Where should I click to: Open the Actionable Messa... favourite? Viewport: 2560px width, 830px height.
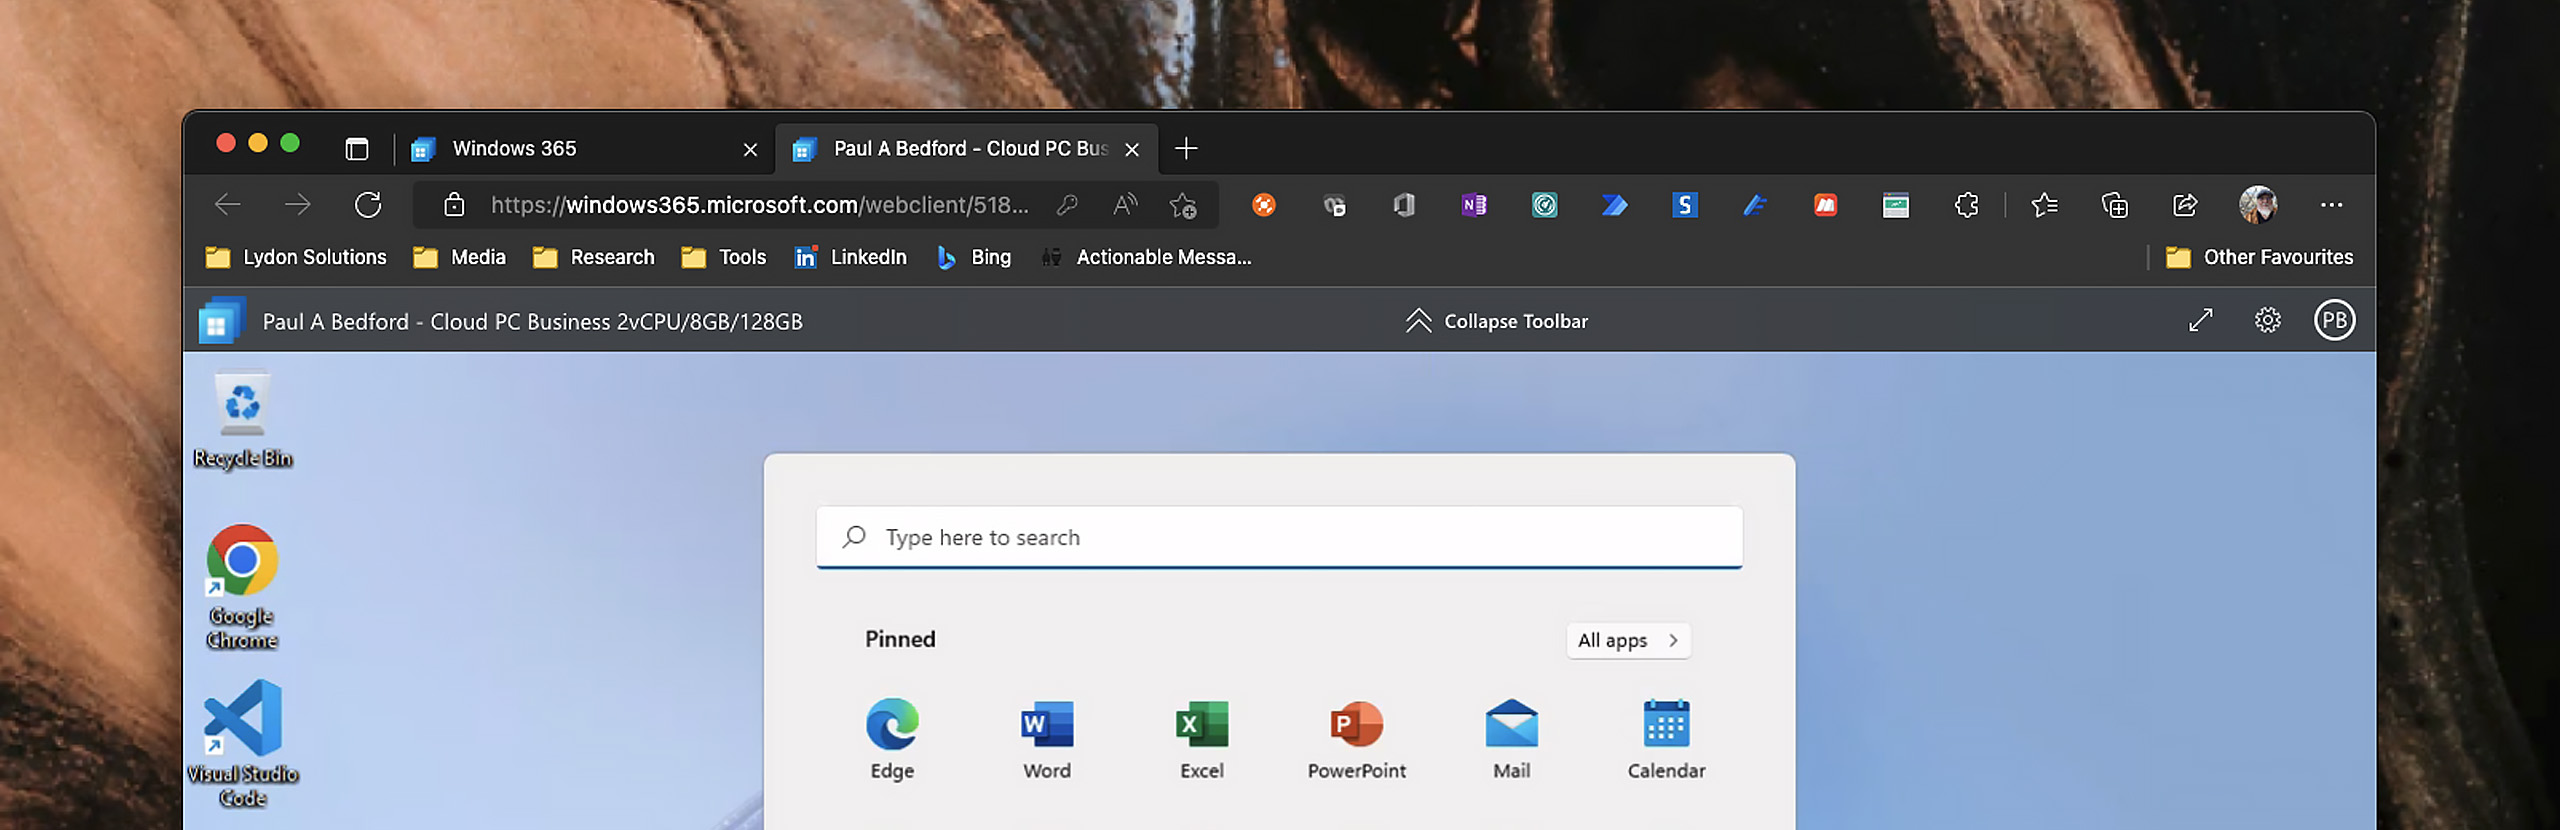1146,257
